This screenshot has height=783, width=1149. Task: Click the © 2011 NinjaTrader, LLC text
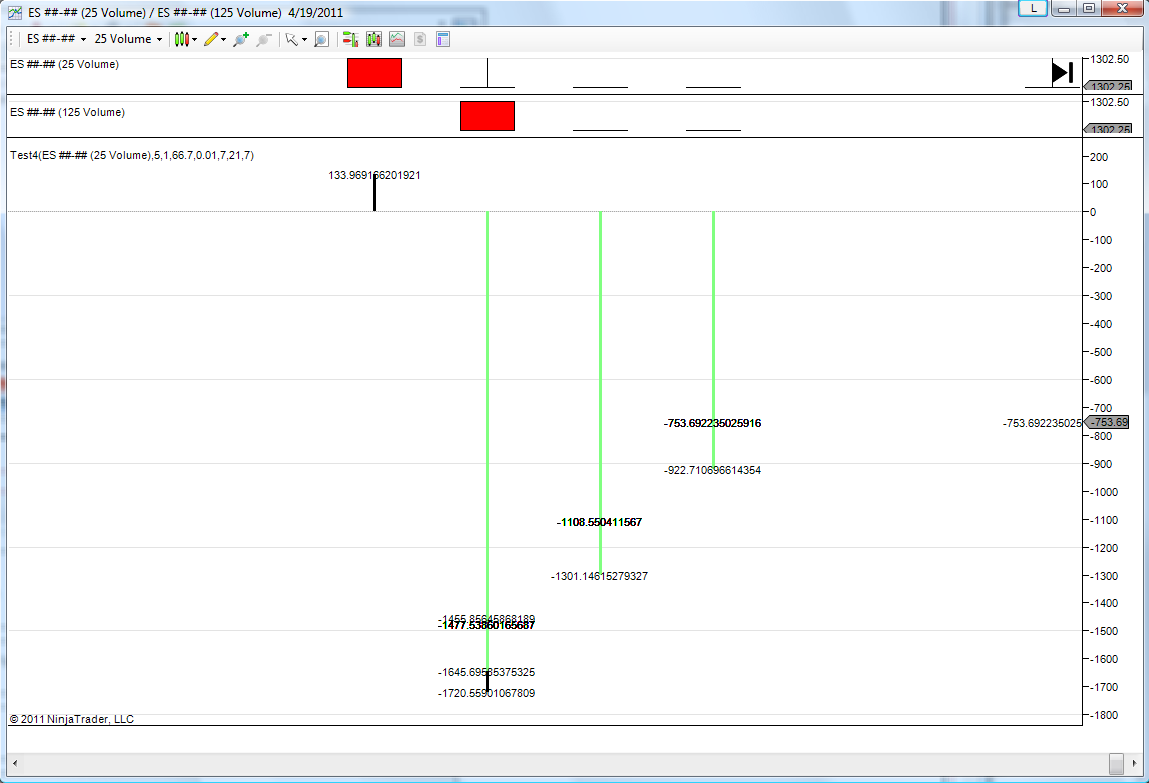click(72, 719)
